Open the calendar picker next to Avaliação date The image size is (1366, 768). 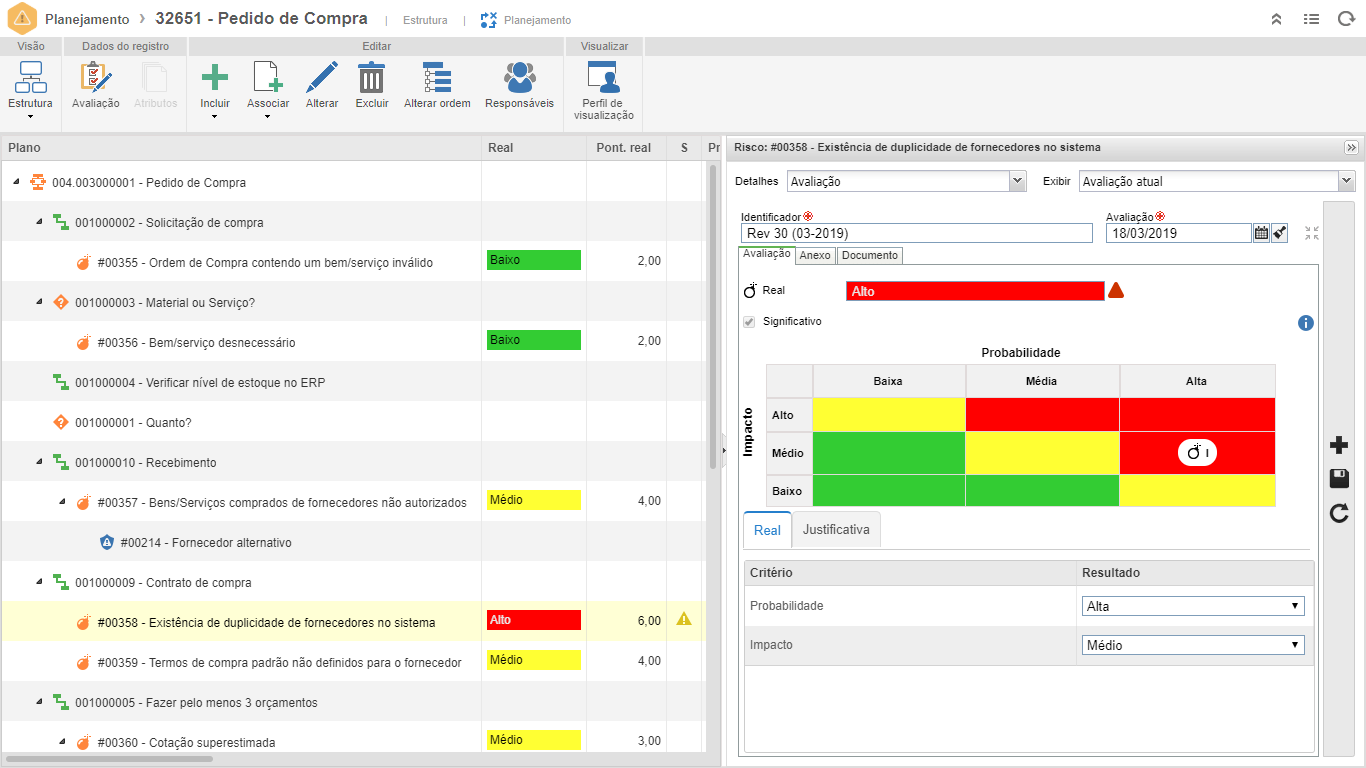pos(1261,233)
